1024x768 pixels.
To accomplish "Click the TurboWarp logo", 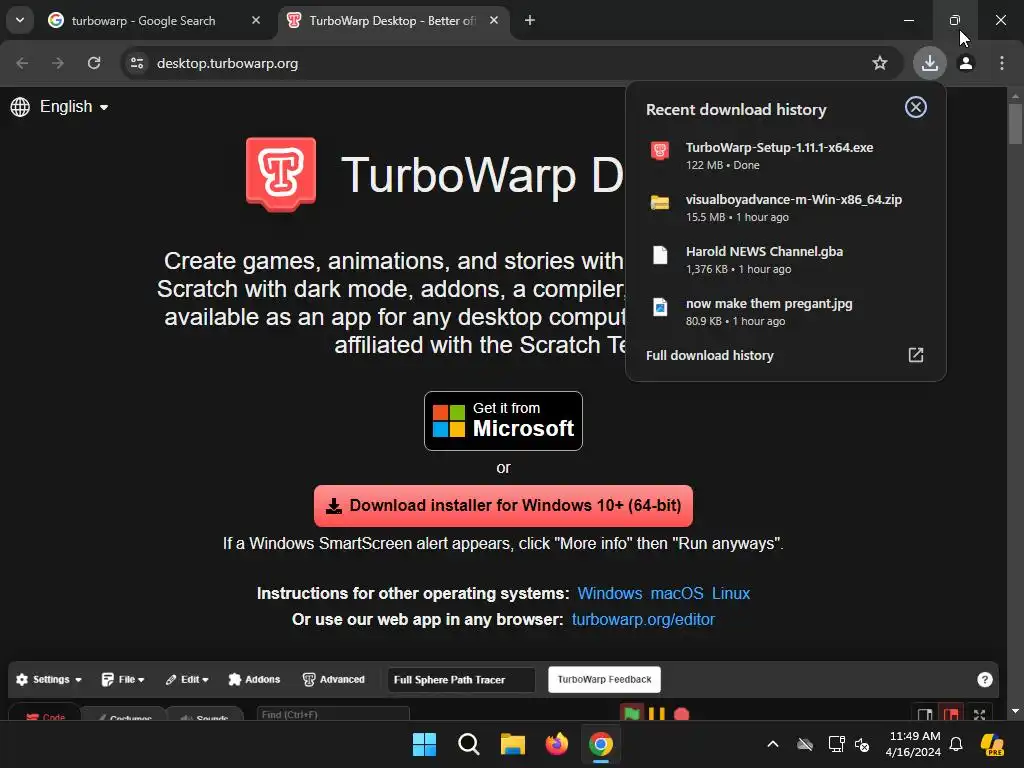I will tap(281, 174).
